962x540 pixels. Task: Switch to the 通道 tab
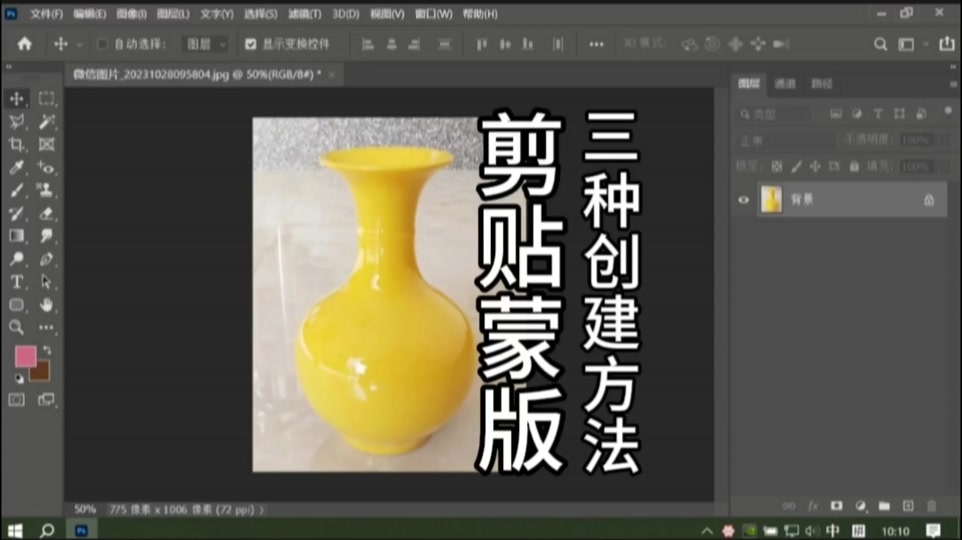(x=785, y=83)
